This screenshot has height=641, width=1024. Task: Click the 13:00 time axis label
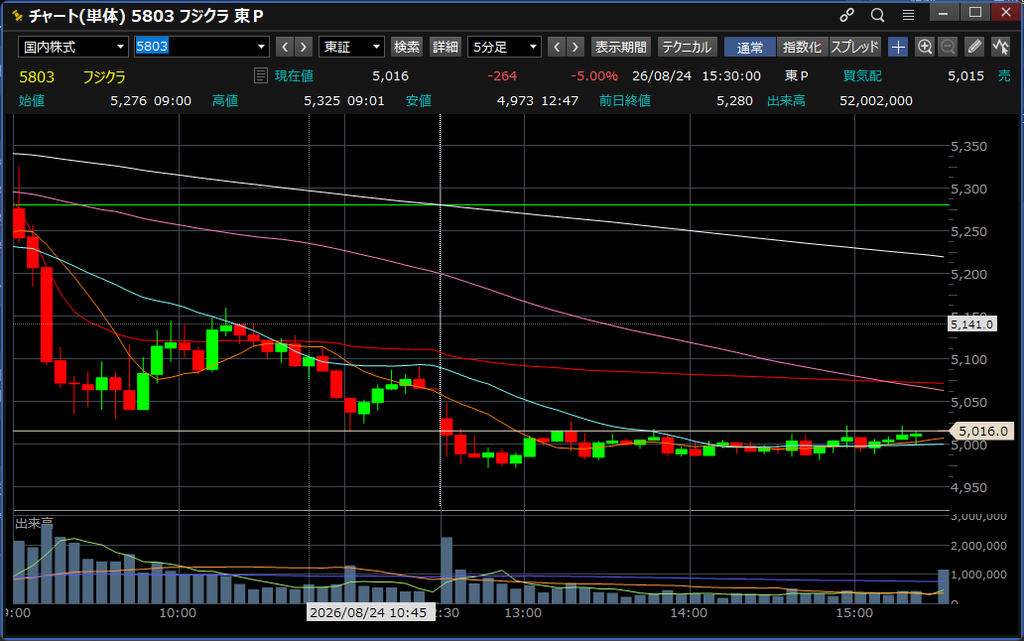tap(523, 612)
